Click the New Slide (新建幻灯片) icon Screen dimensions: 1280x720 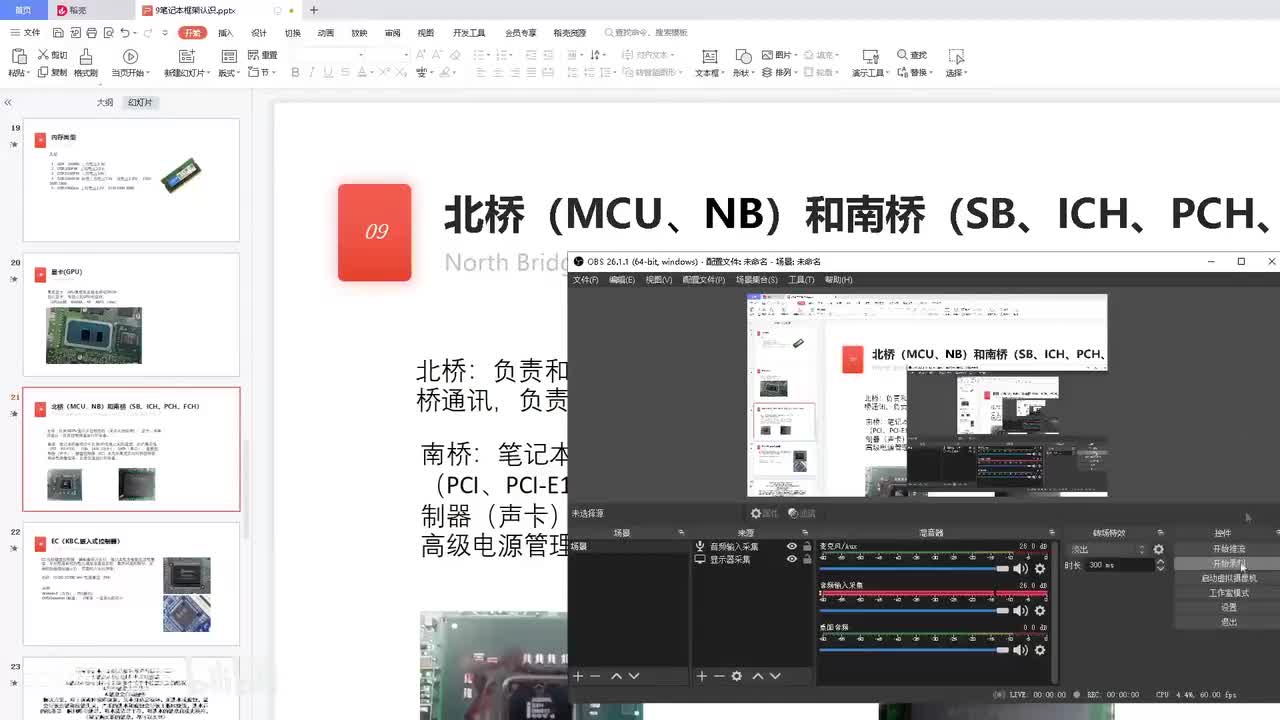(x=185, y=56)
